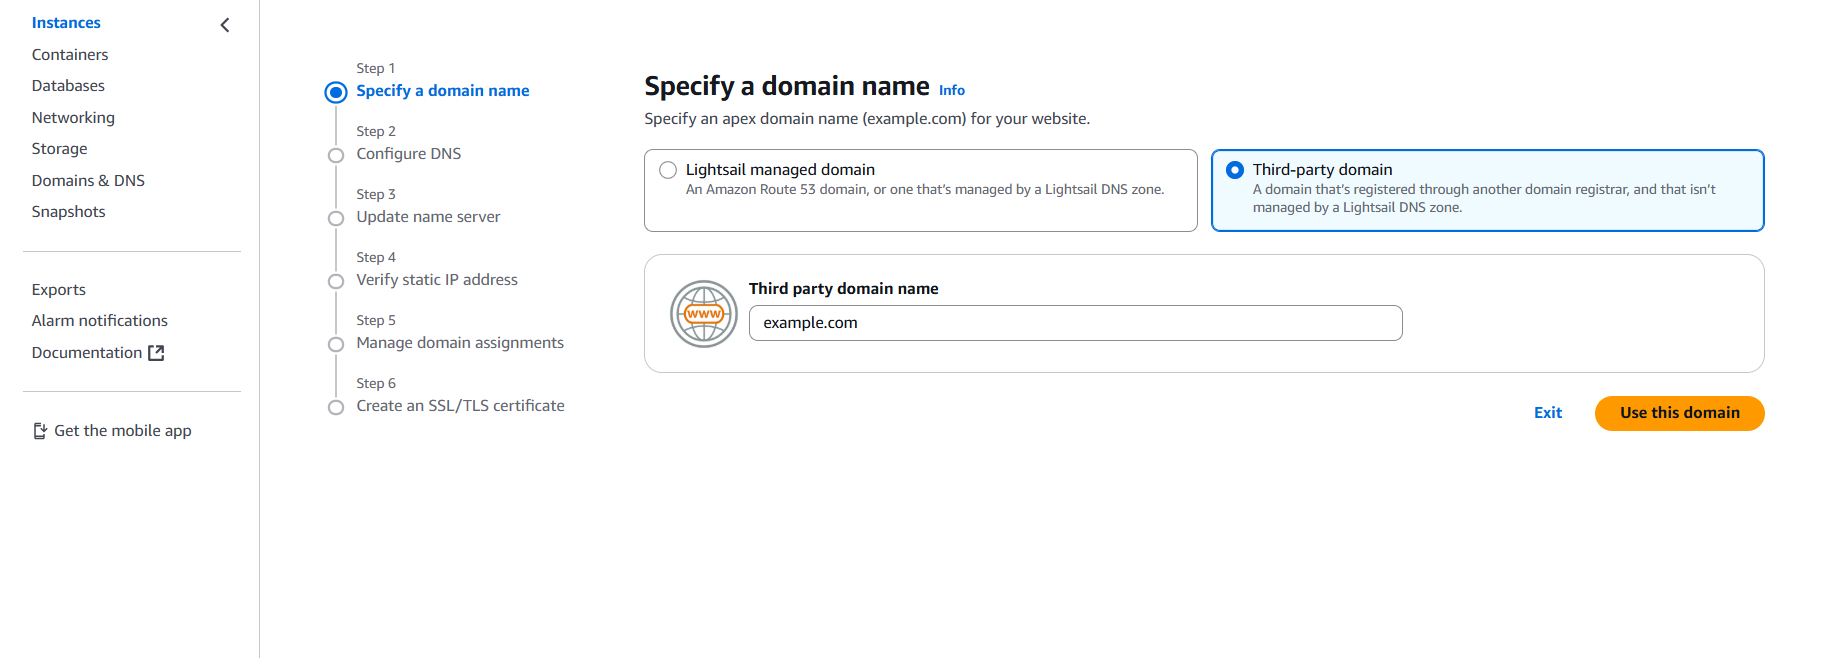Click the Third party domain name field

click(x=1075, y=323)
